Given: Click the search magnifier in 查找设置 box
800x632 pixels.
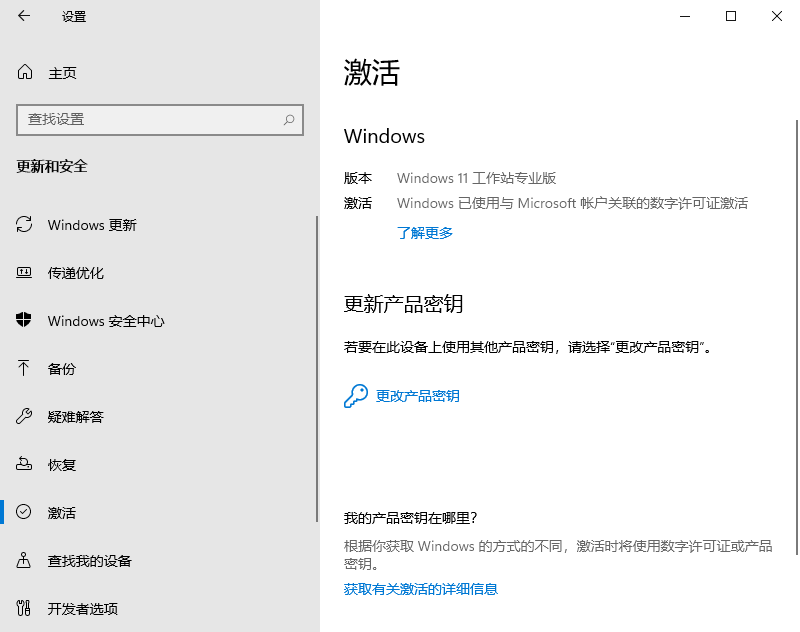Looking at the screenshot, I should click(289, 119).
